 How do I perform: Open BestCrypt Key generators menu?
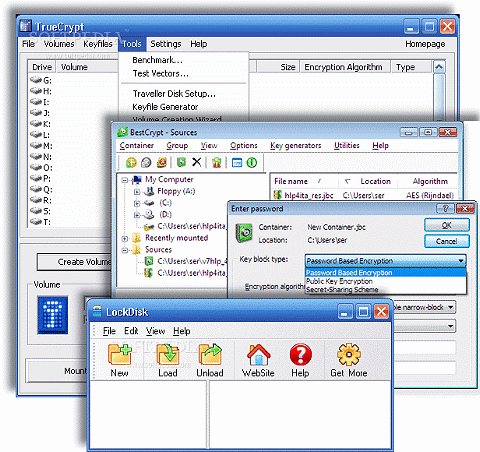pyautogui.click(x=296, y=146)
